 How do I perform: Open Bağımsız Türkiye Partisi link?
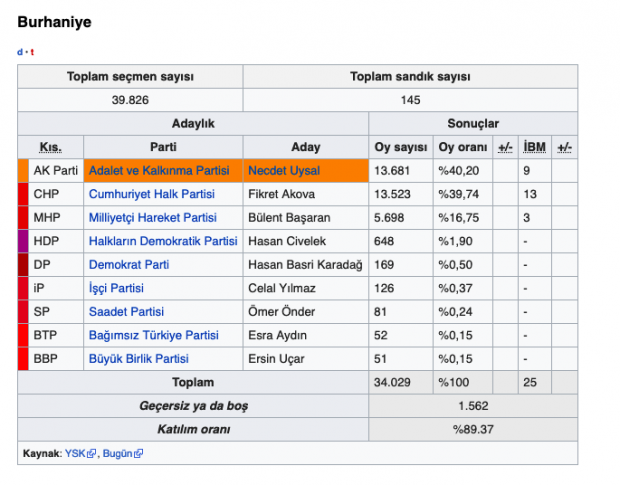(154, 335)
